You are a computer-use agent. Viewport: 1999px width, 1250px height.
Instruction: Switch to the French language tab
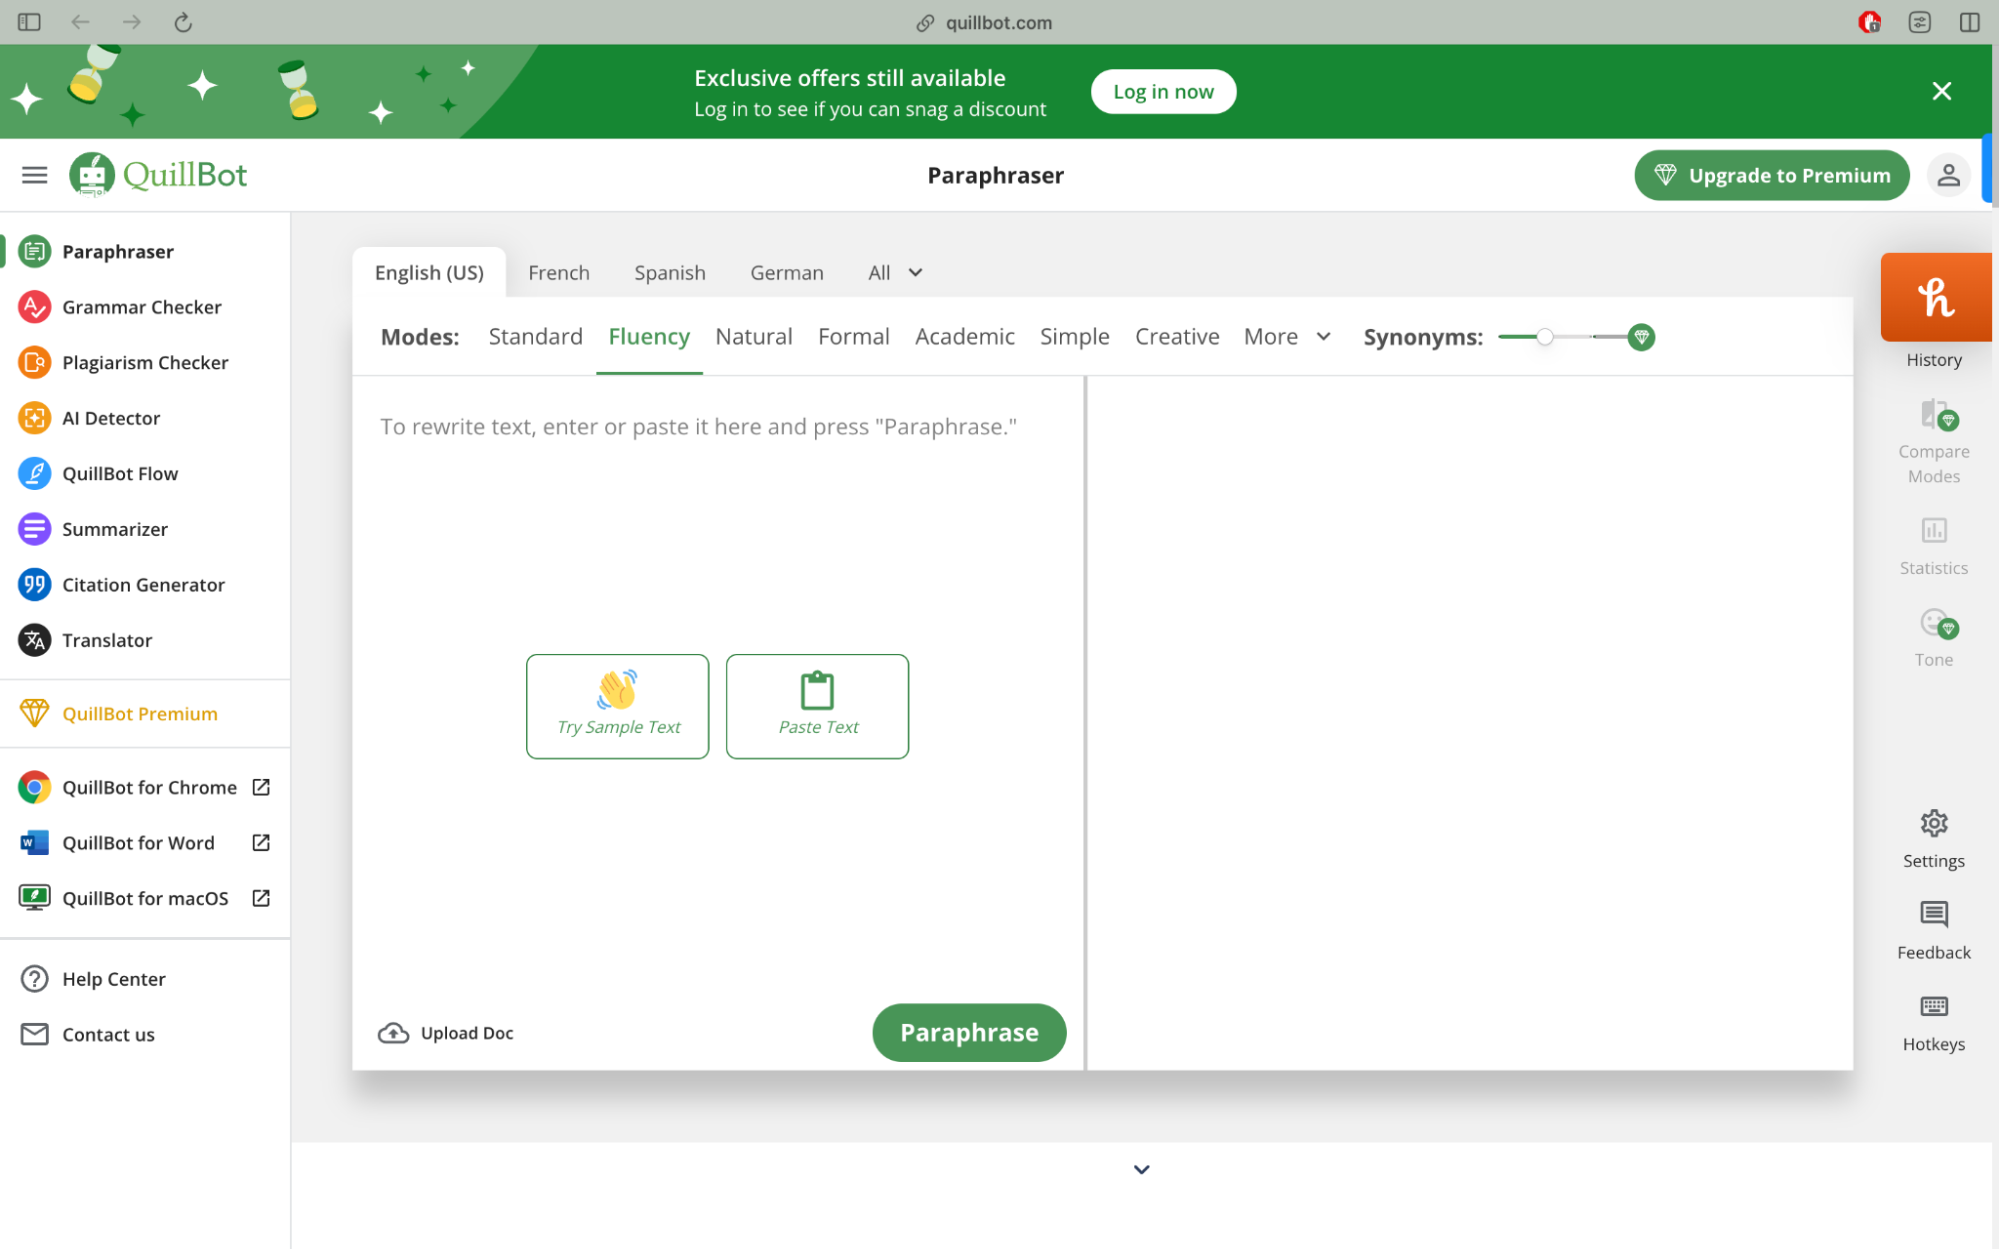click(559, 272)
